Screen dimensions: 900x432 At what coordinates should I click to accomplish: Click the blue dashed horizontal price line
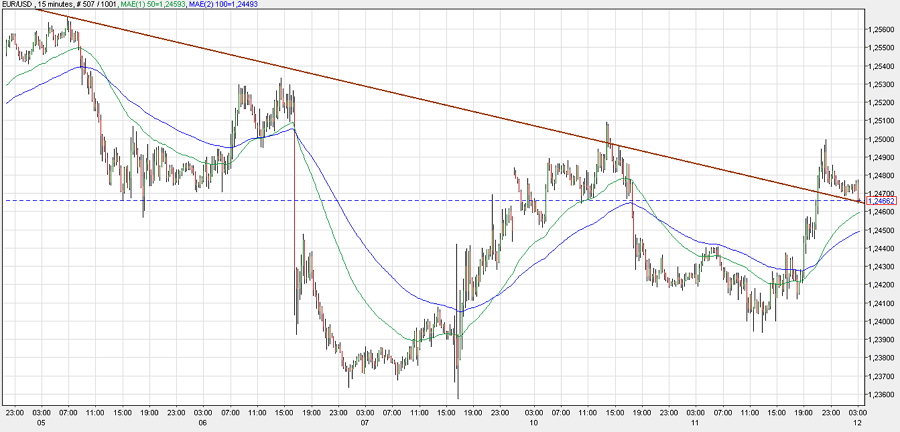[x=300, y=201]
